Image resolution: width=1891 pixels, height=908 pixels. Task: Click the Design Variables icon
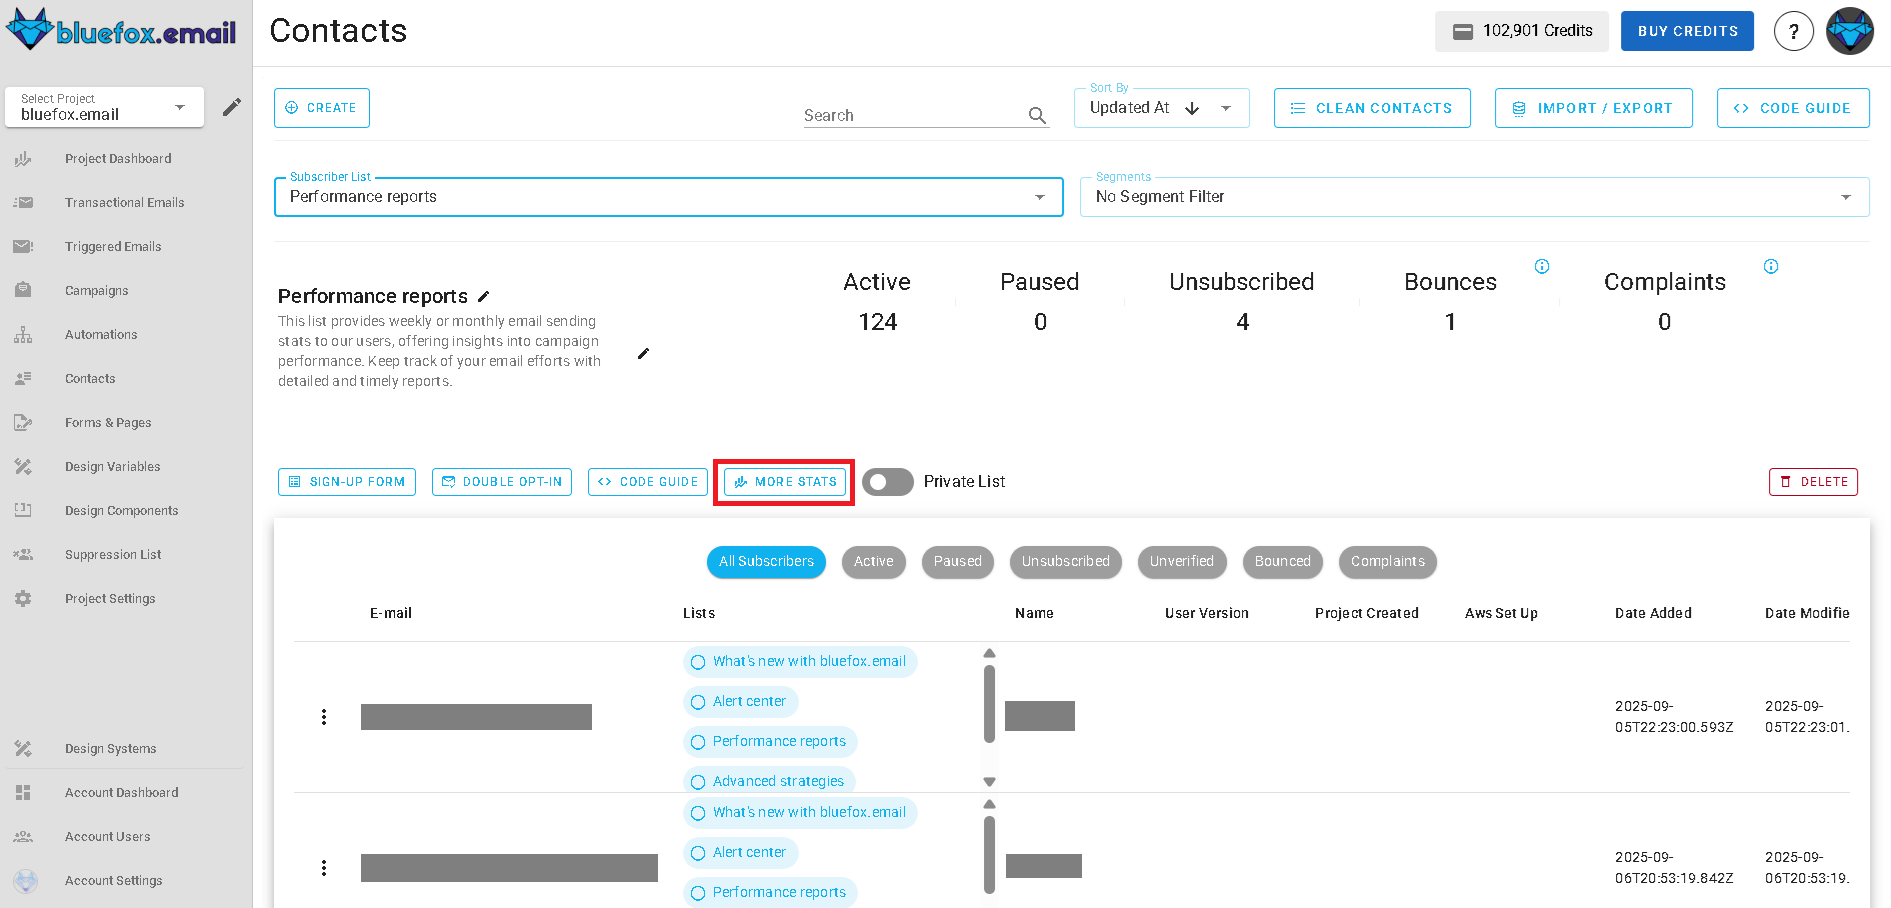tap(23, 466)
